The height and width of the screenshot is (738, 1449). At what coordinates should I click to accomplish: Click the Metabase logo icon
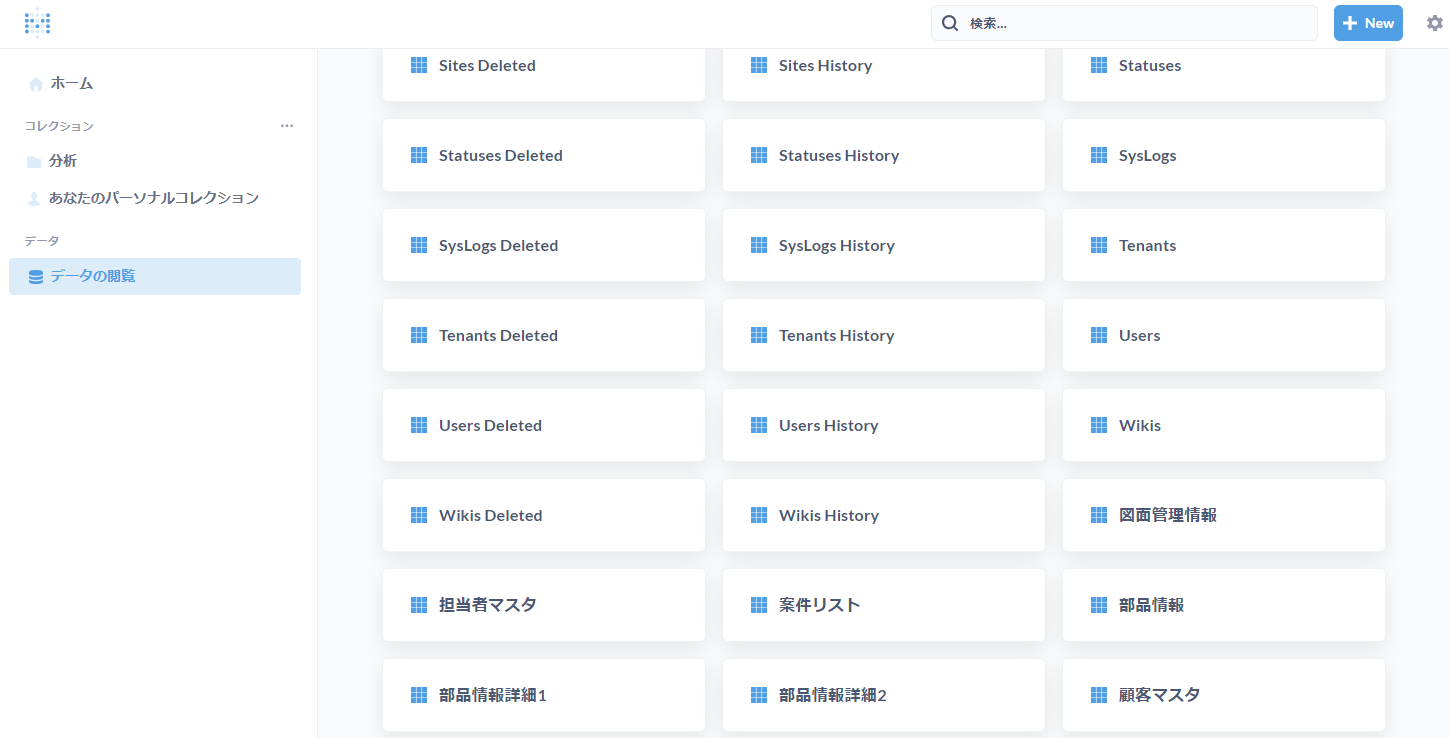coord(37,23)
